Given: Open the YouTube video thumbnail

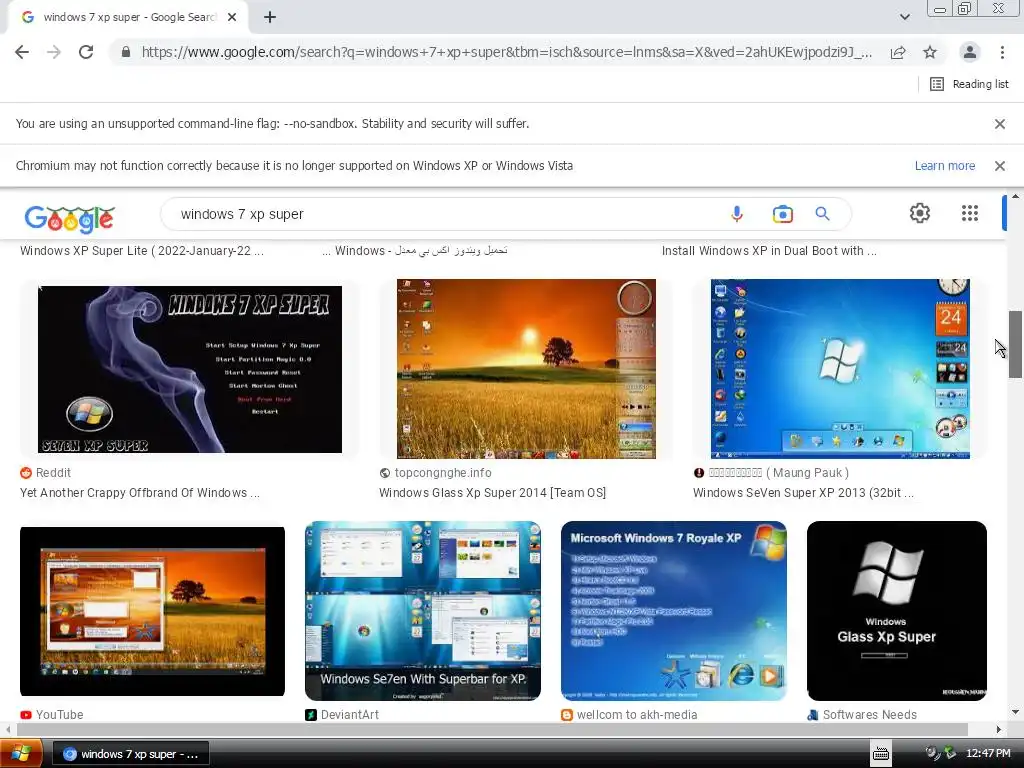Looking at the screenshot, I should [152, 611].
